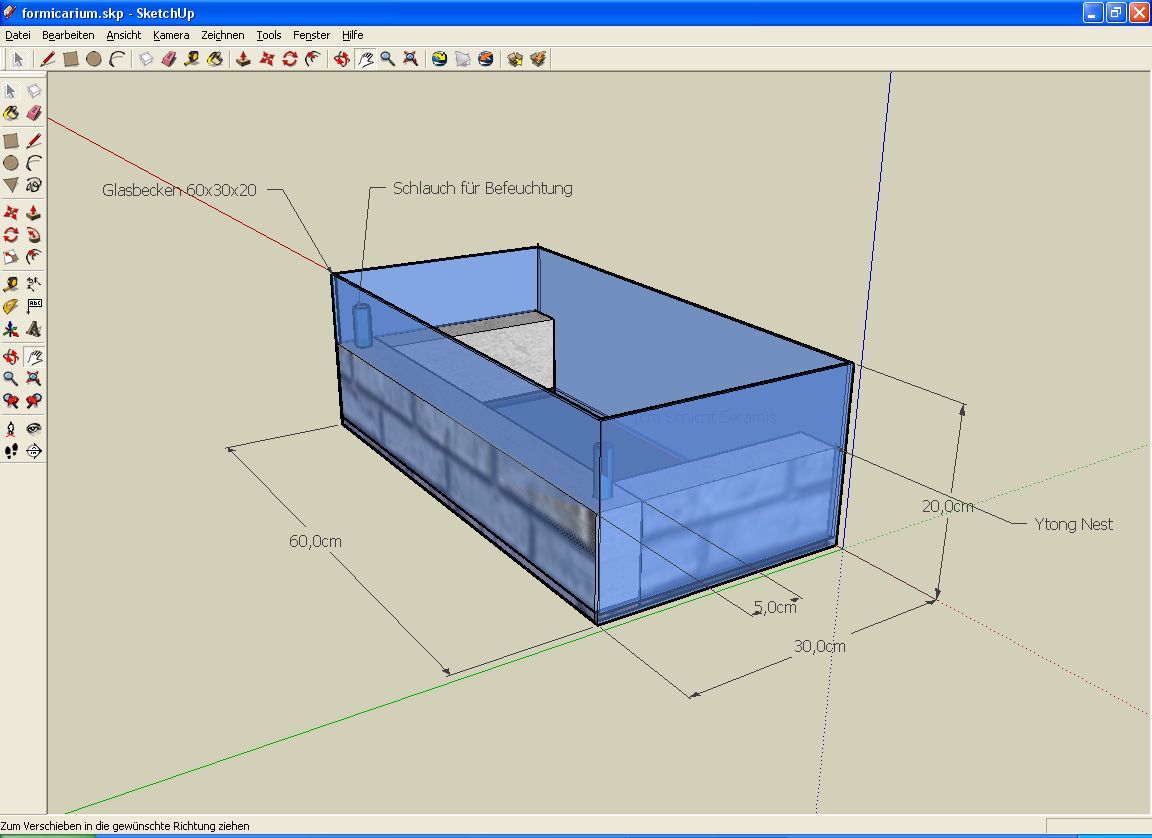The height and width of the screenshot is (838, 1152).
Task: Select the Freehand drawing tool
Action: (x=34, y=185)
